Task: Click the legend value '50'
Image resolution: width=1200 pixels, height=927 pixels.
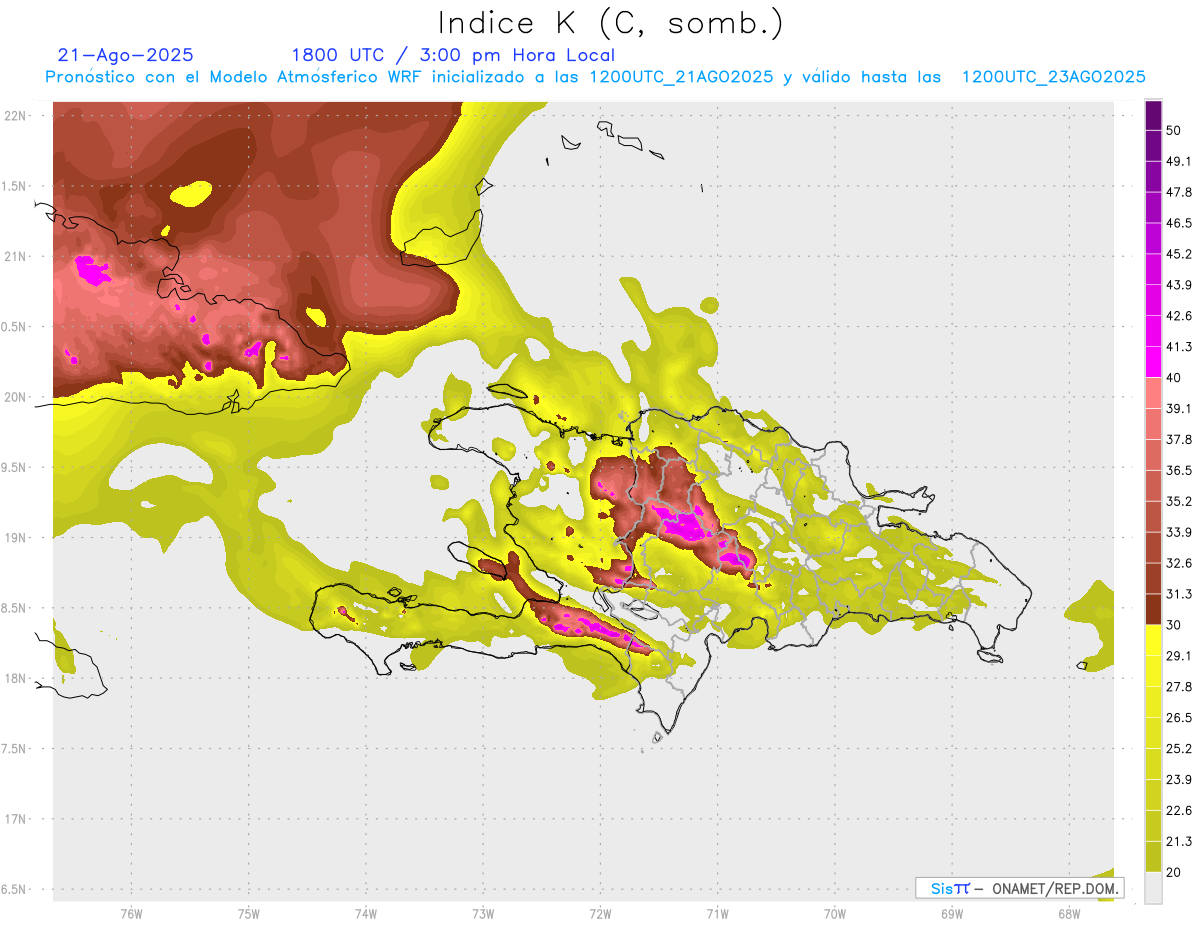Action: pos(1174,131)
